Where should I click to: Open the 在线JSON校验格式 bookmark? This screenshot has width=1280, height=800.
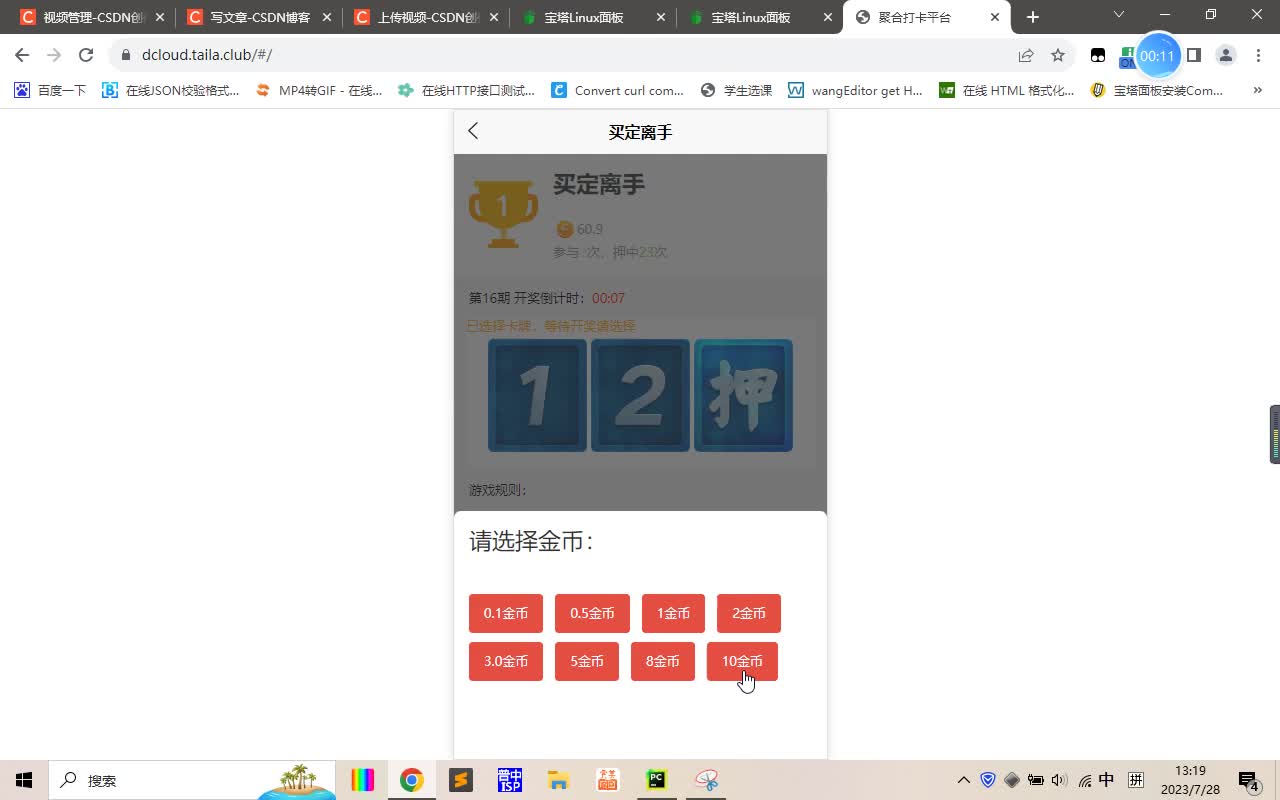(x=171, y=90)
